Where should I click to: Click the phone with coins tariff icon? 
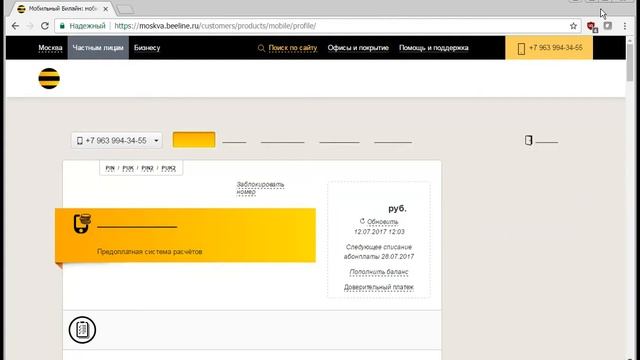(82, 223)
